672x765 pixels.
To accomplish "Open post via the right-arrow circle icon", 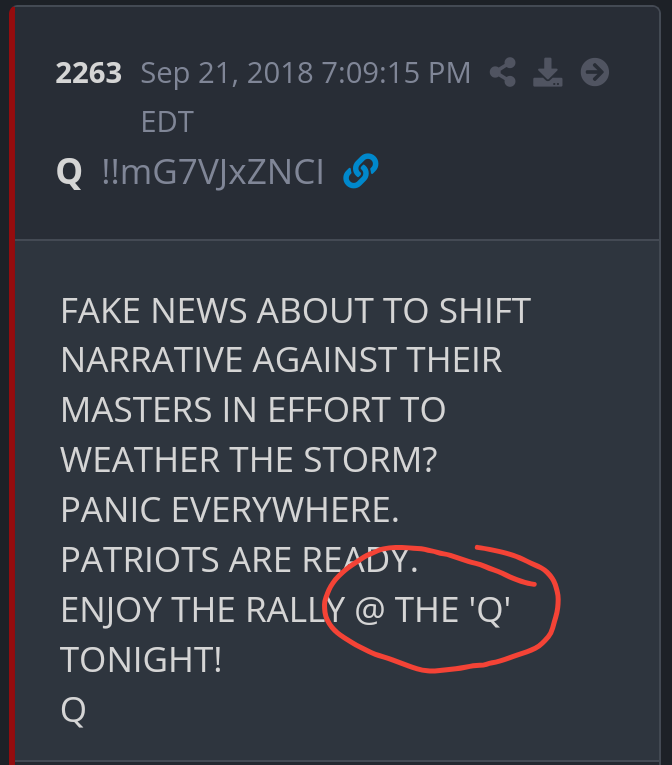I will (594, 72).
